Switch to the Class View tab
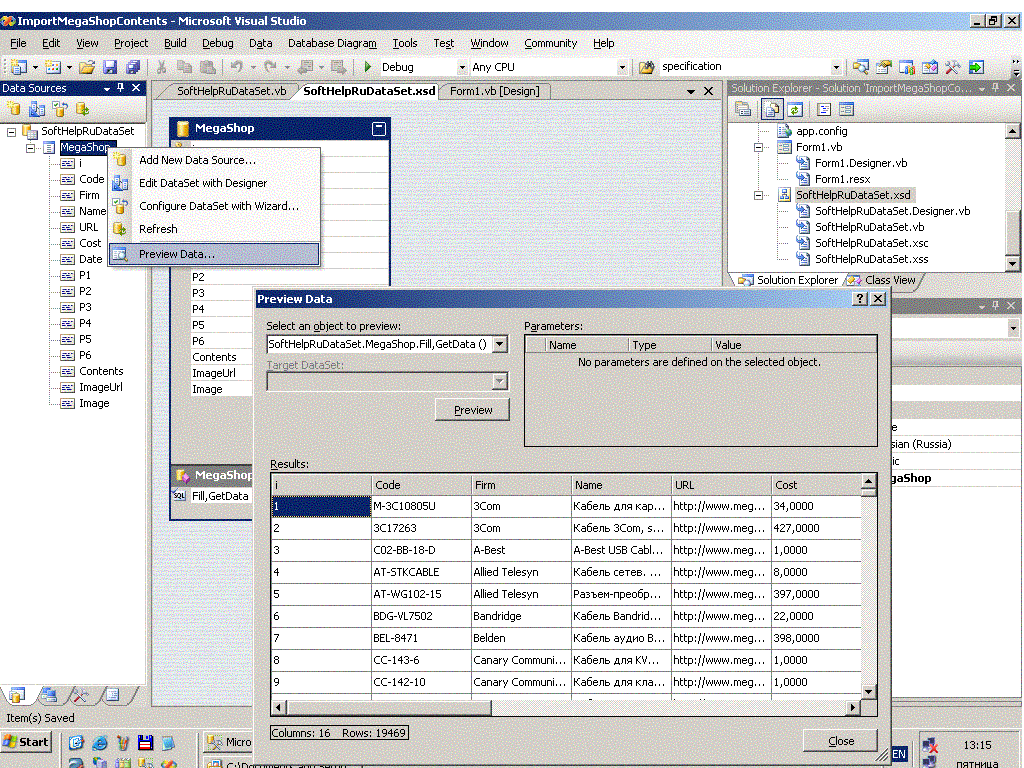 click(882, 280)
